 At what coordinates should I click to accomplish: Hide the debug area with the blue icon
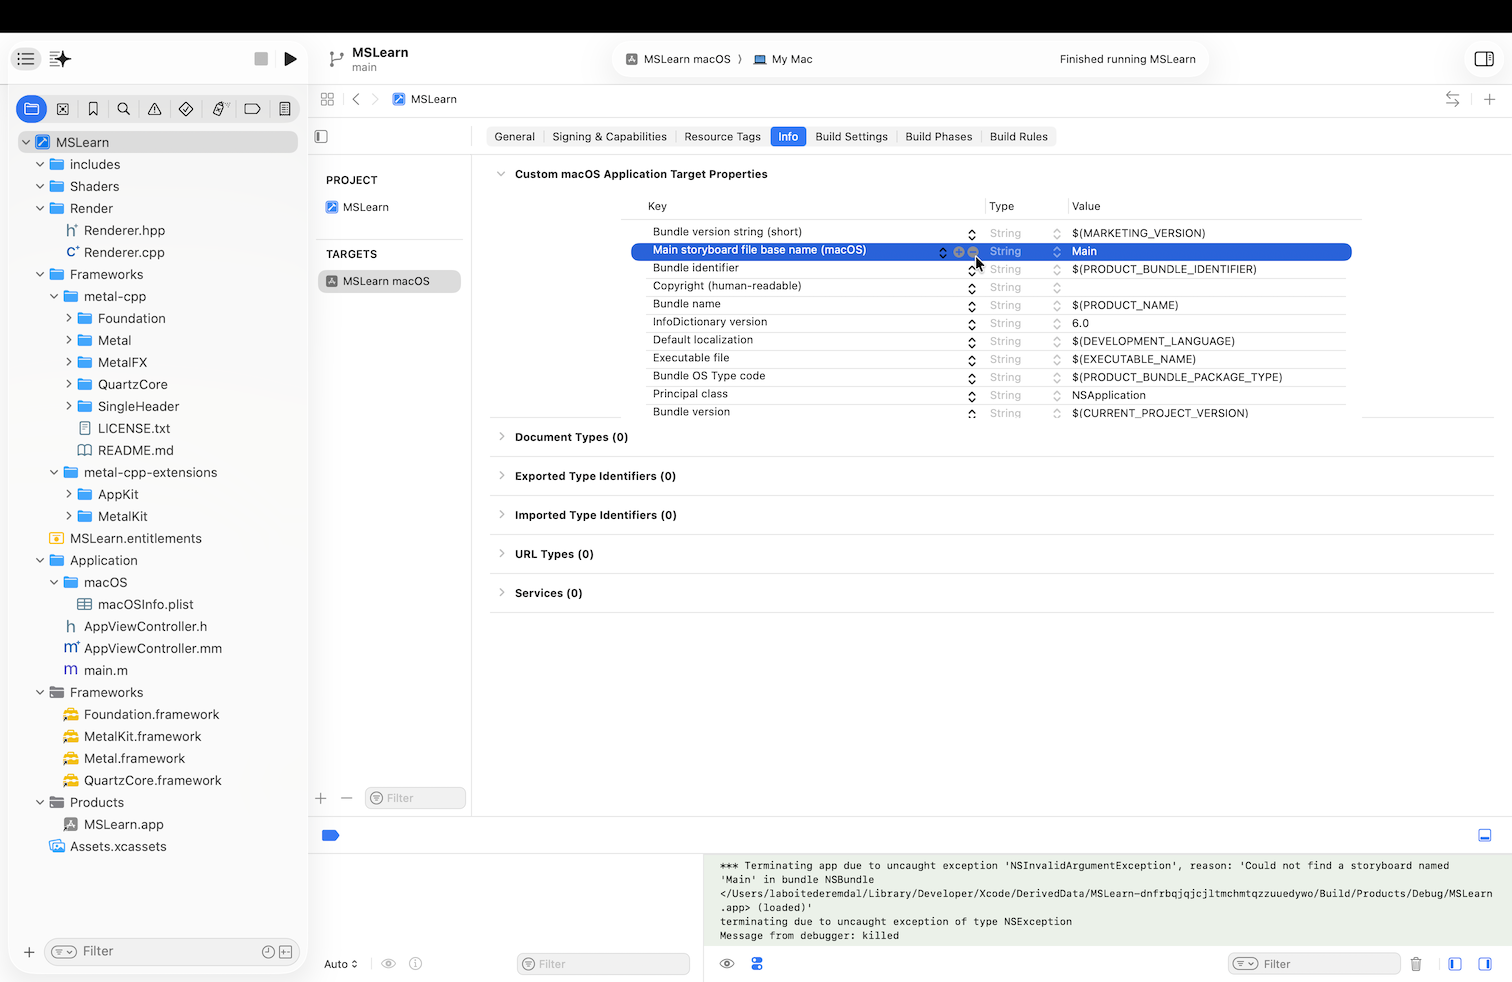point(1485,835)
